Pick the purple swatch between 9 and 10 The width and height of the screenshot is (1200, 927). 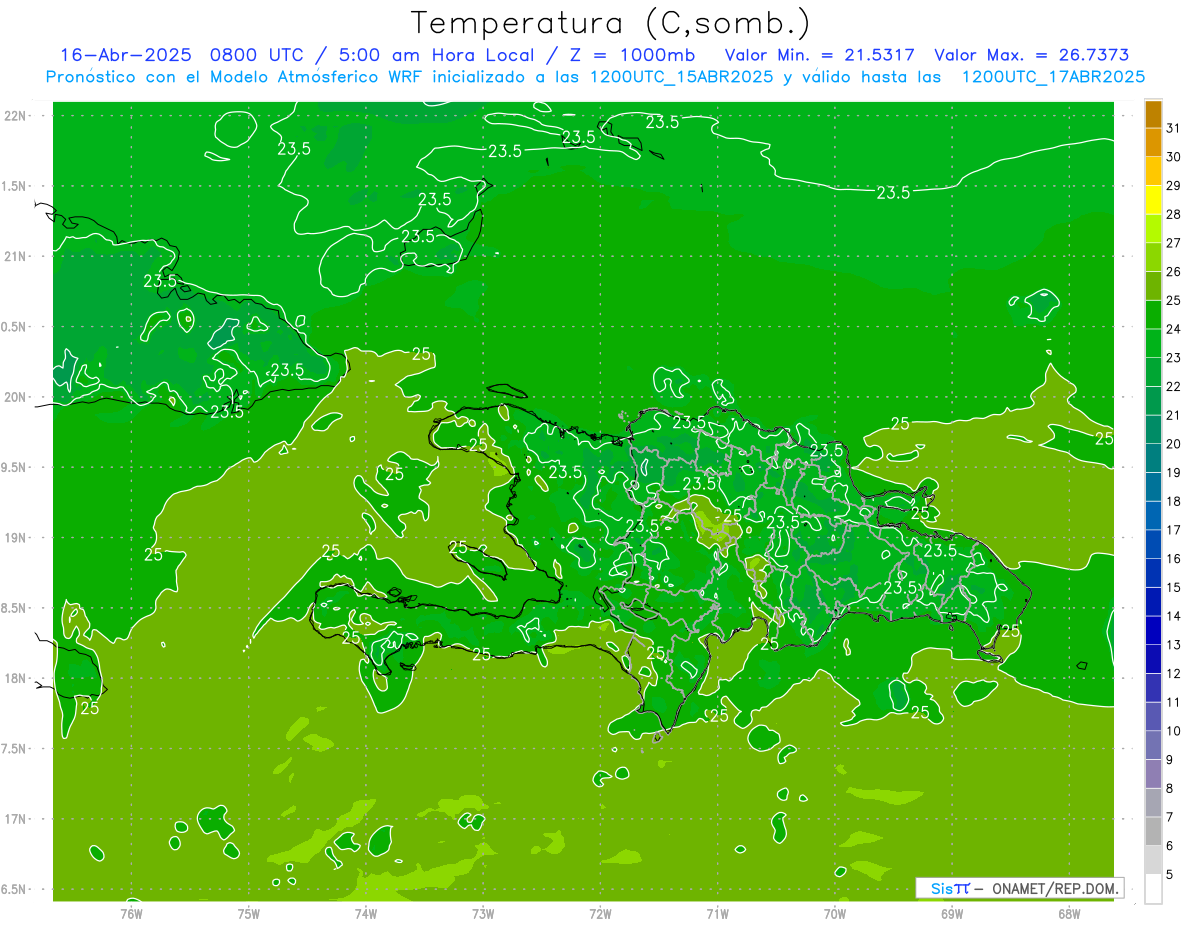[x=1153, y=745]
